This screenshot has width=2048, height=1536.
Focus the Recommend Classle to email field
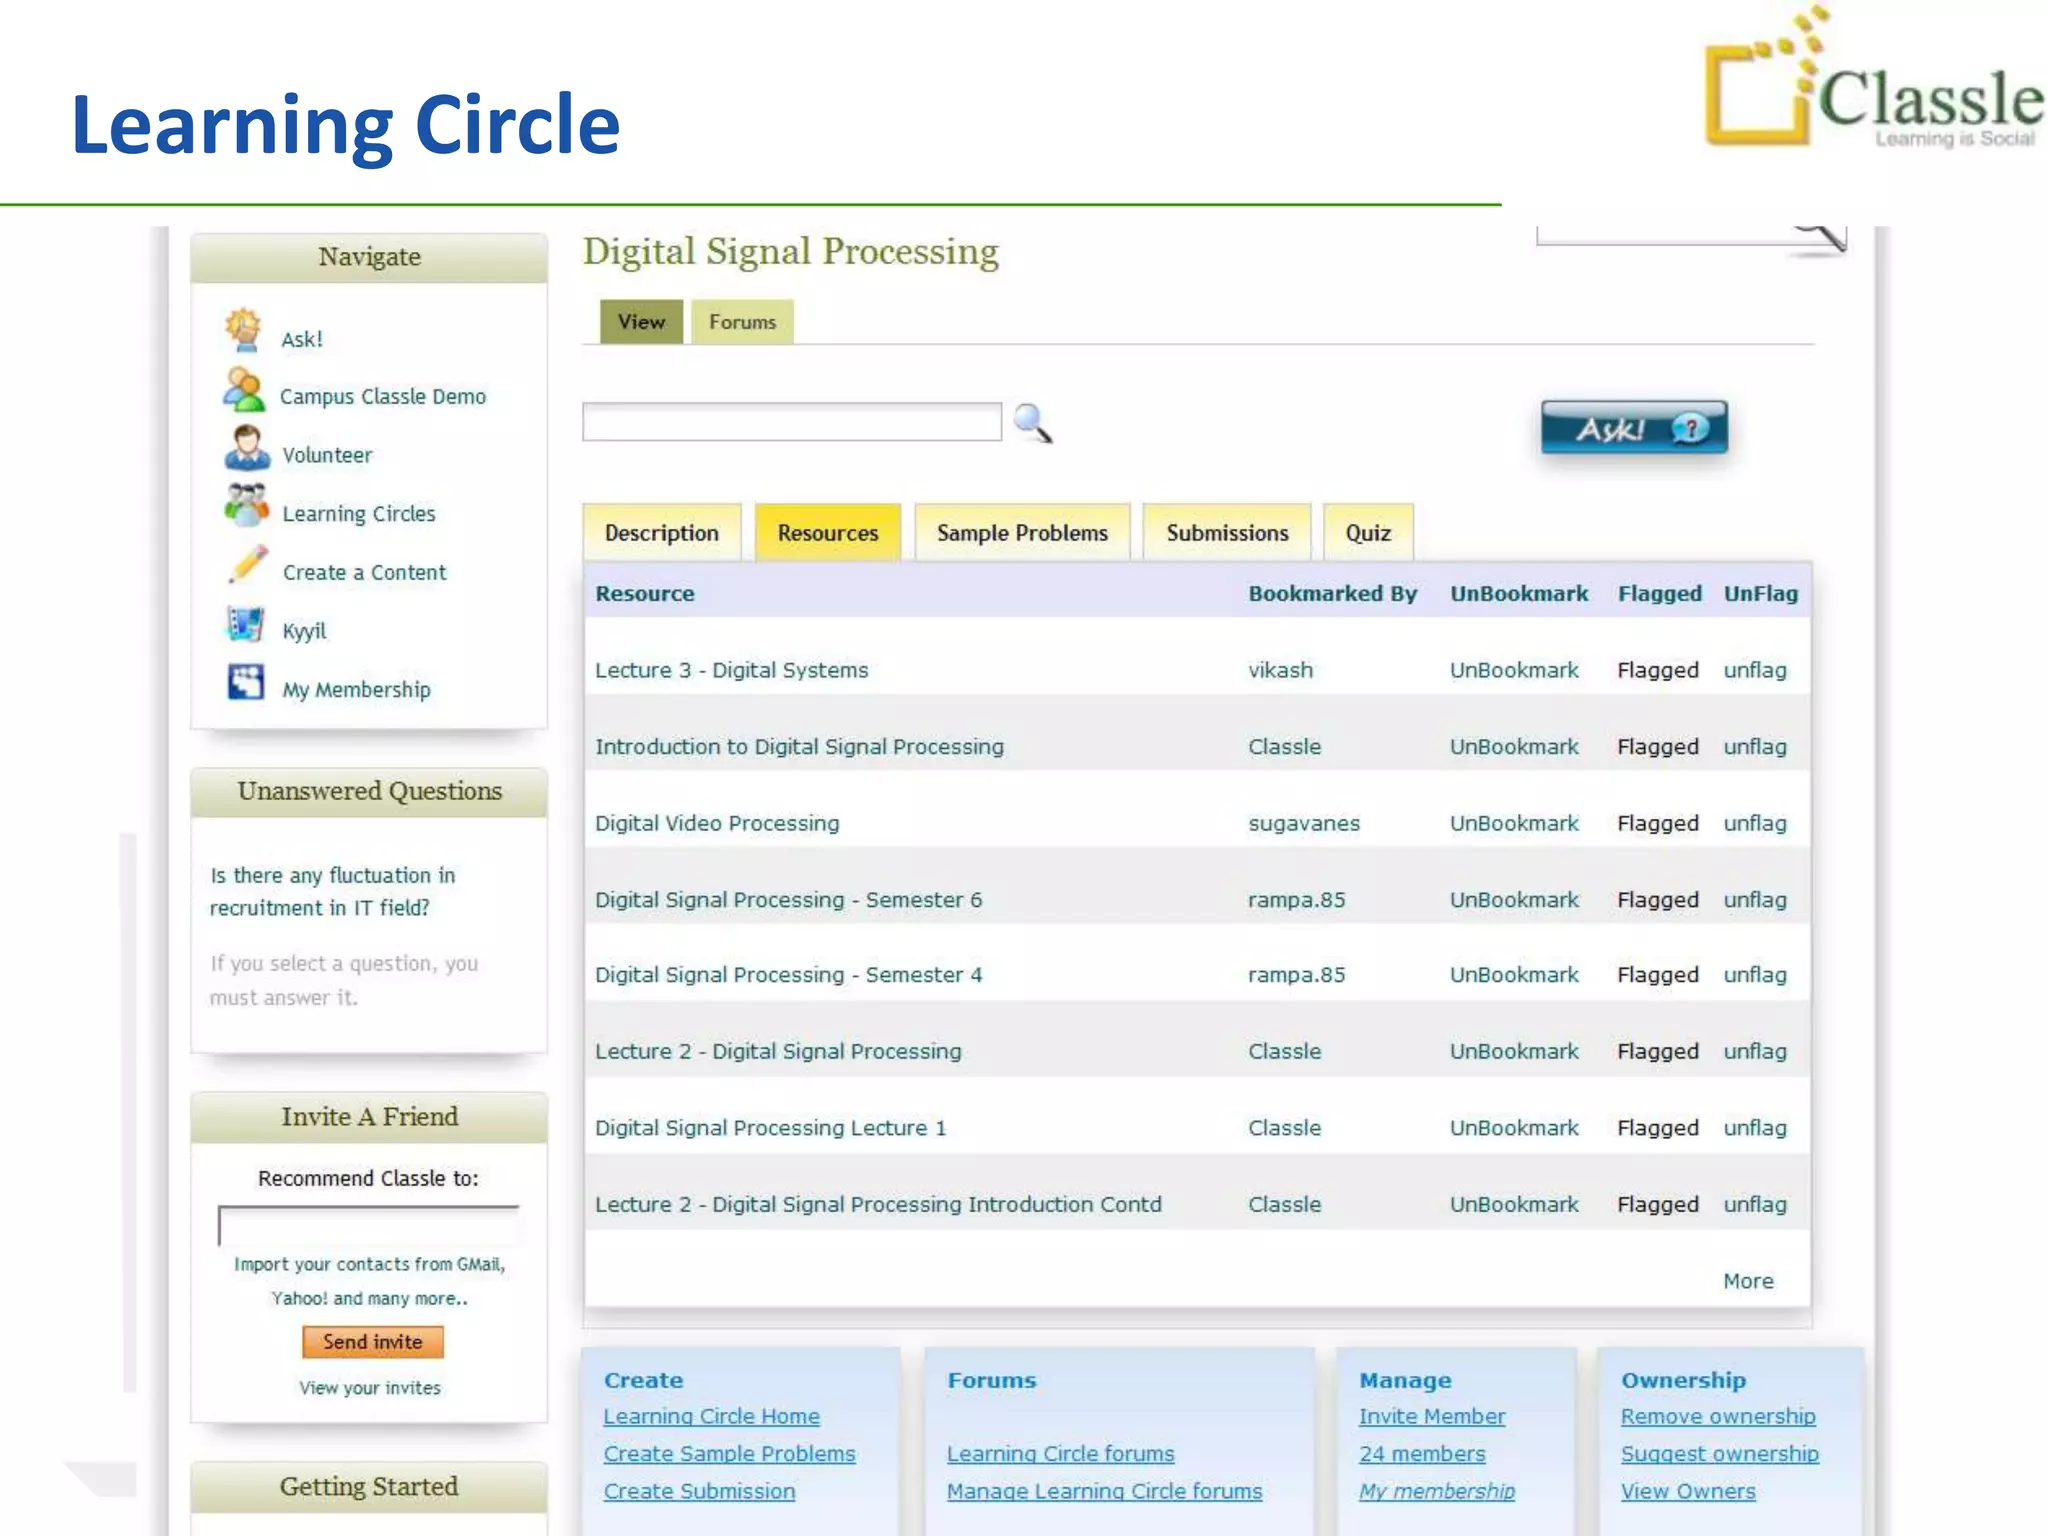[369, 1225]
